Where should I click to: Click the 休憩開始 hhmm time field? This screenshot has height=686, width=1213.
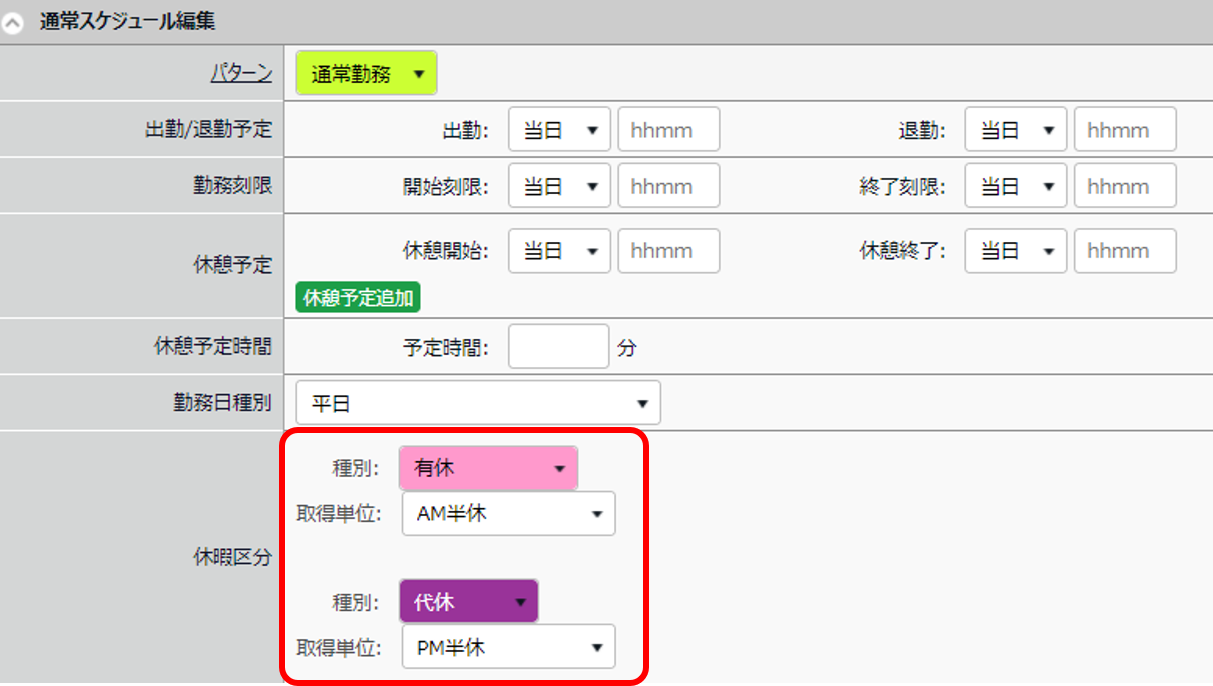pyautogui.click(x=669, y=251)
